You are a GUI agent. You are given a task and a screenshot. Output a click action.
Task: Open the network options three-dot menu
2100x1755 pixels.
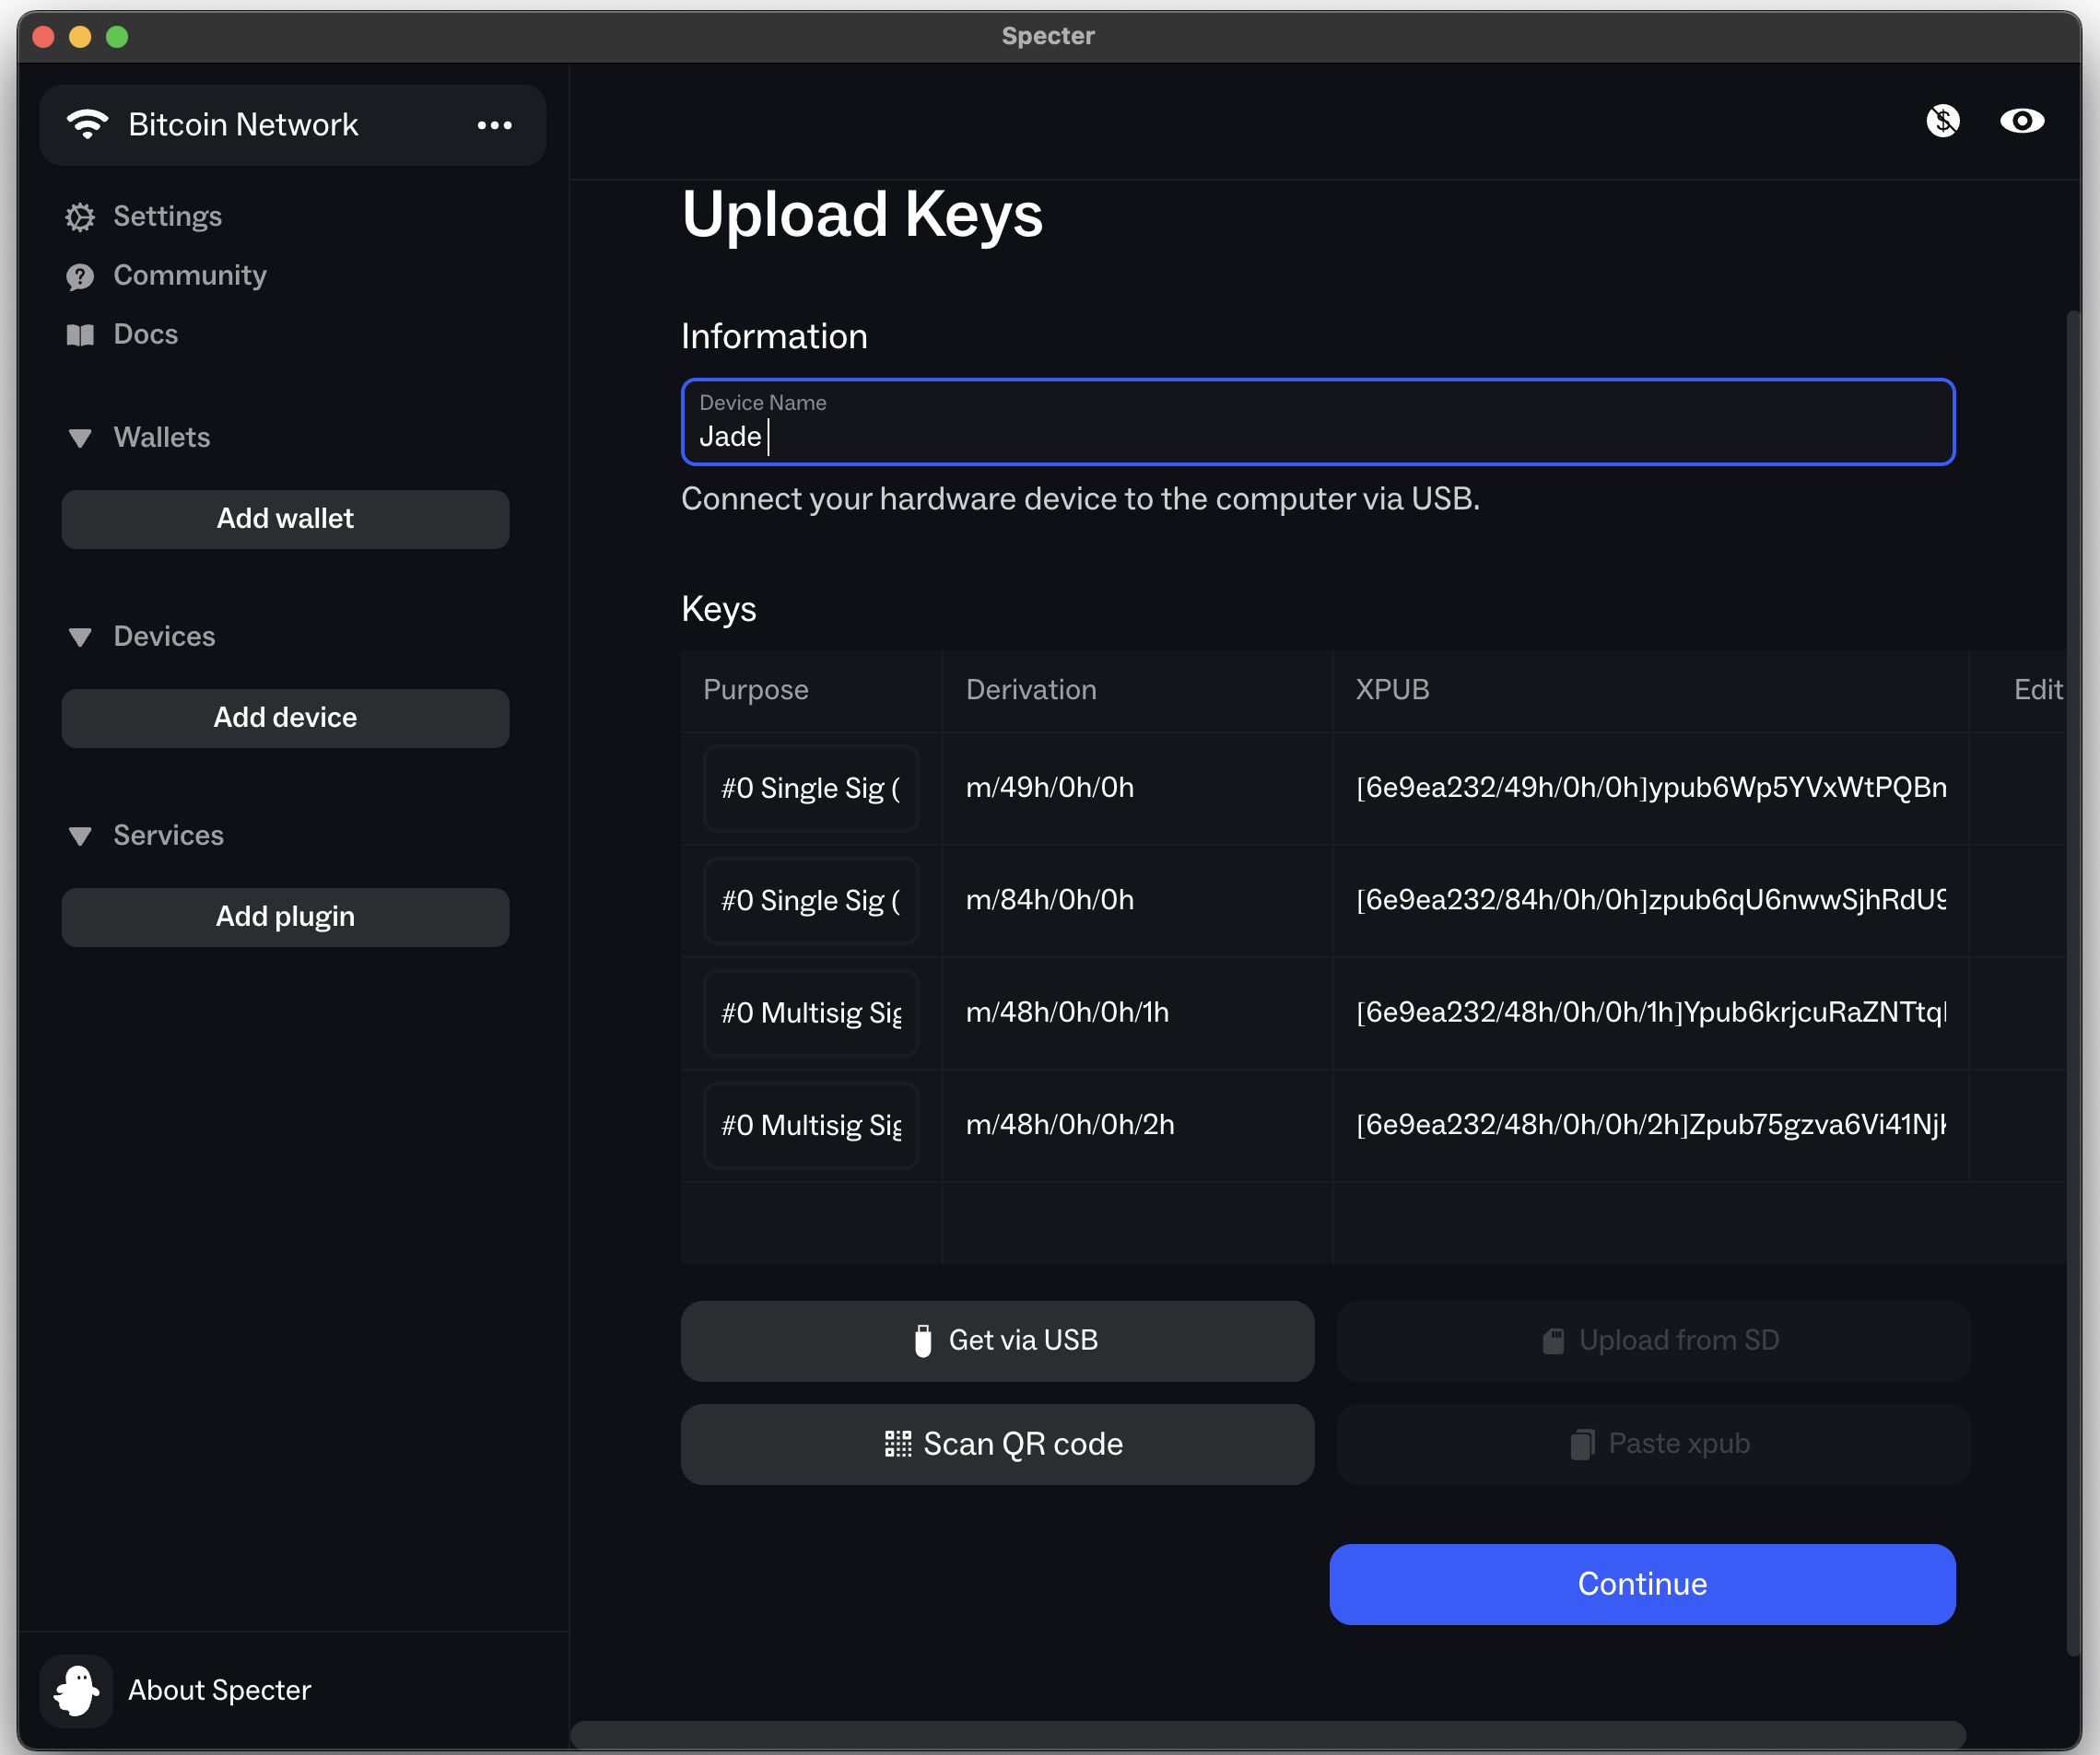[494, 125]
